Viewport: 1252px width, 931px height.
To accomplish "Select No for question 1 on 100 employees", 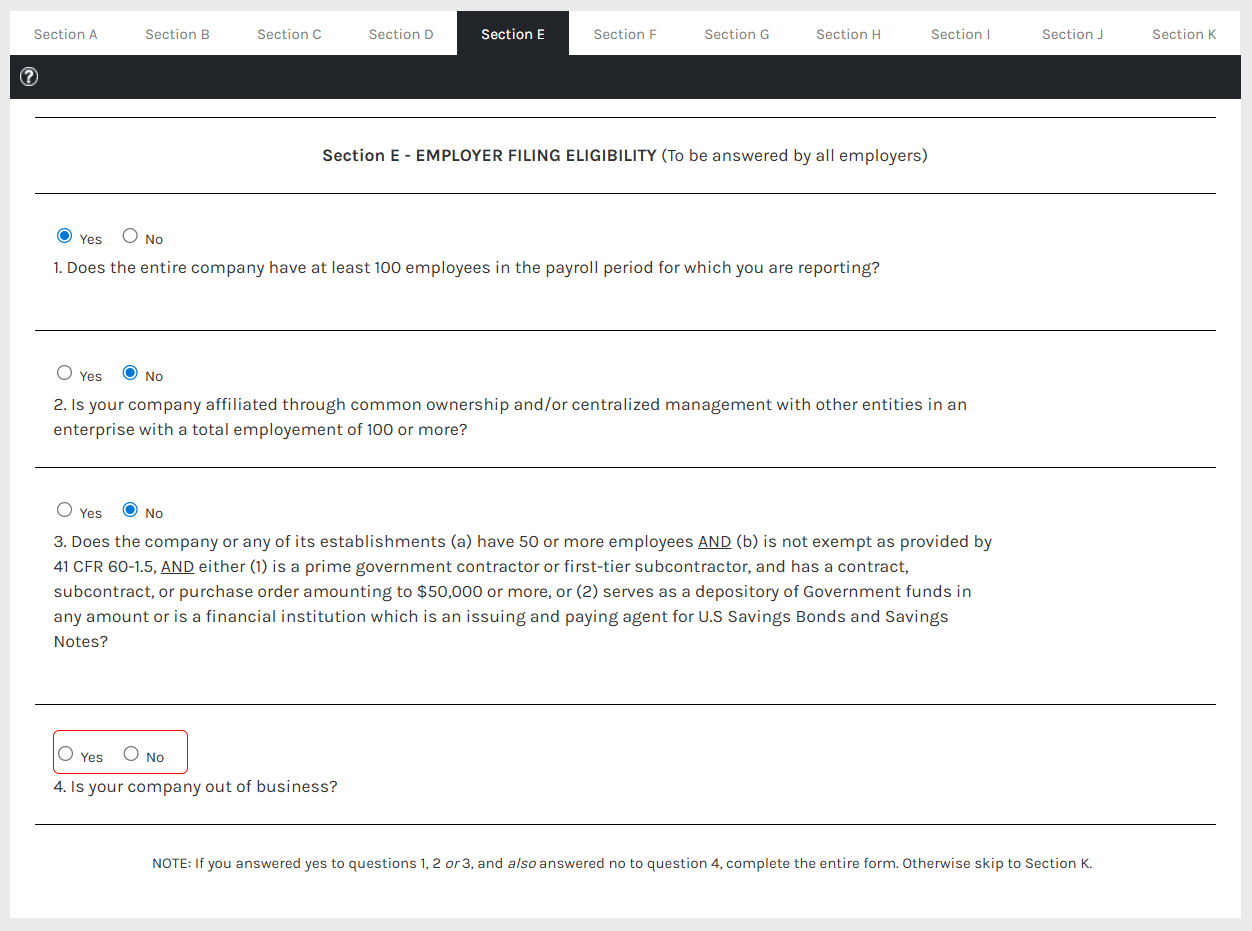I will click(130, 236).
